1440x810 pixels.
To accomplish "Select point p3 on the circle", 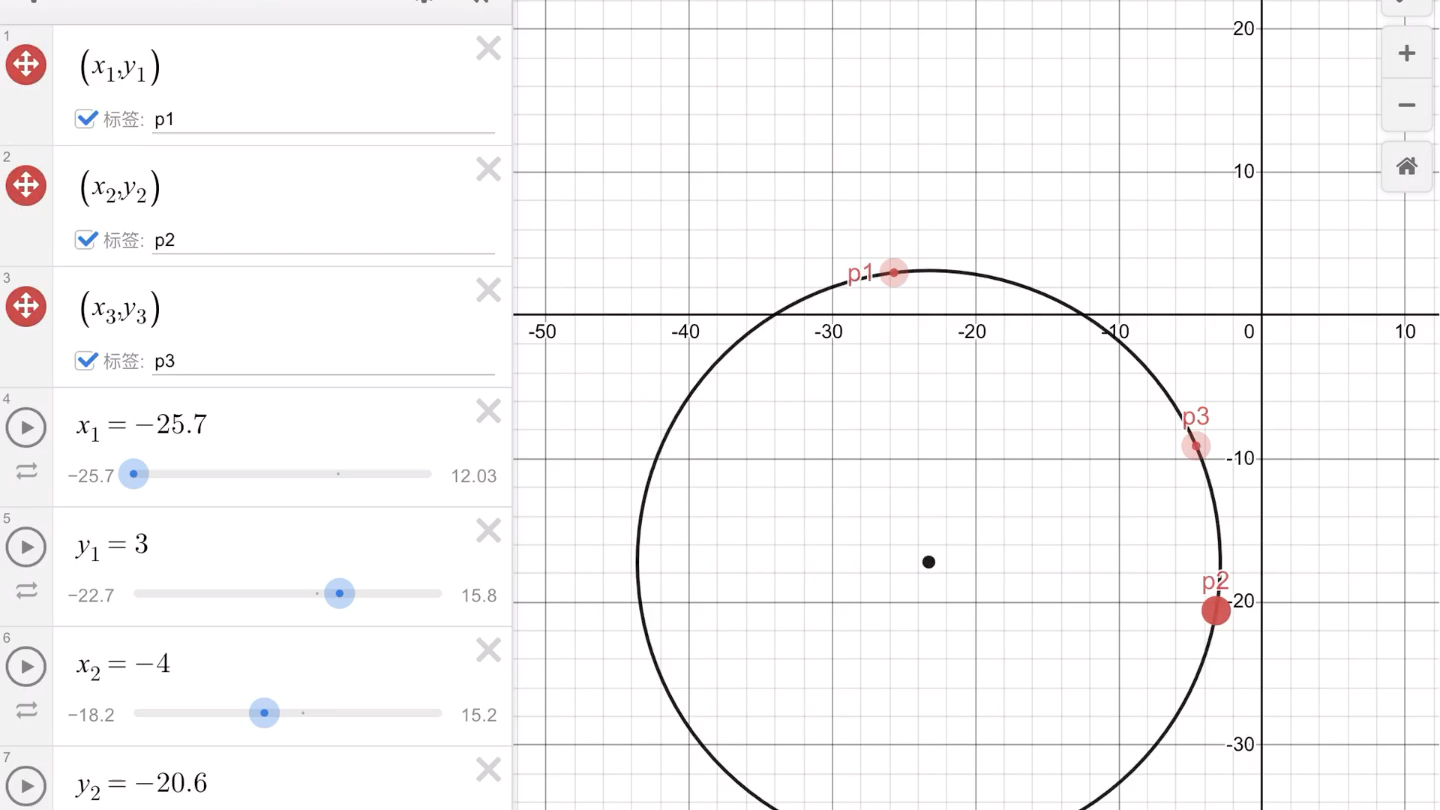I will coord(1196,446).
